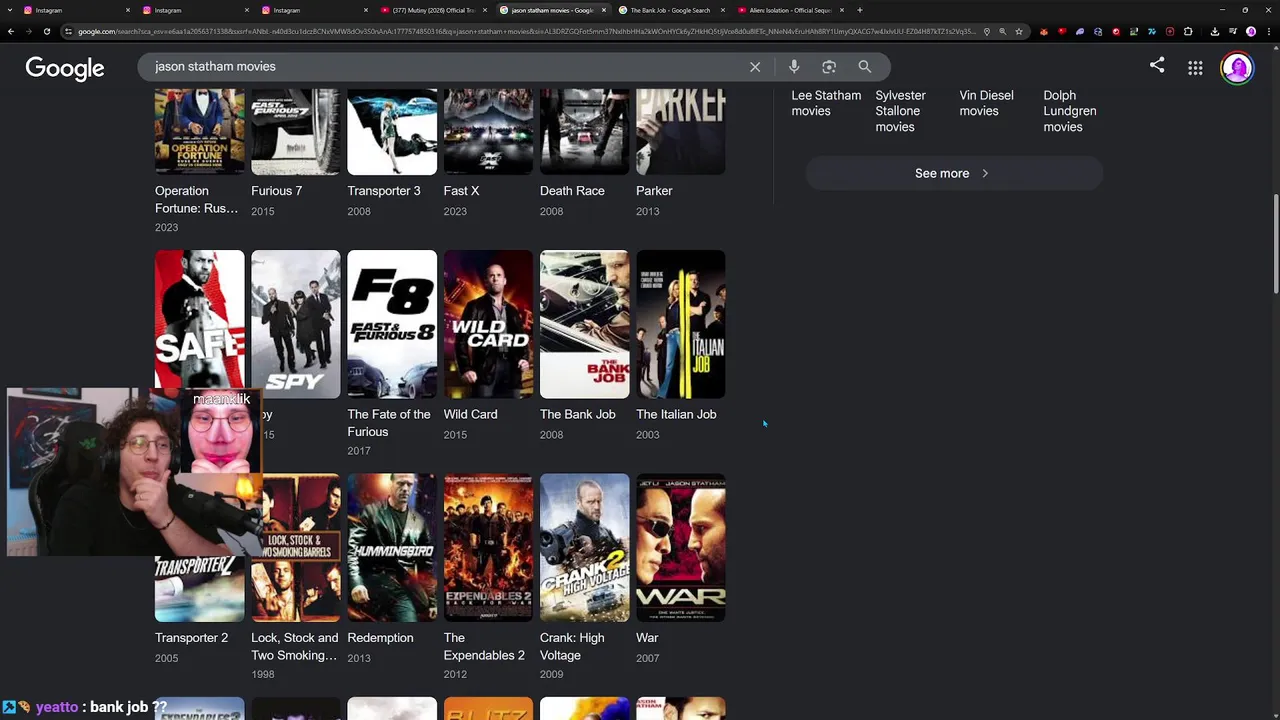The image size is (1280, 720).
Task: Switch to The Bank Job Google Search tab
Action: 670,10
